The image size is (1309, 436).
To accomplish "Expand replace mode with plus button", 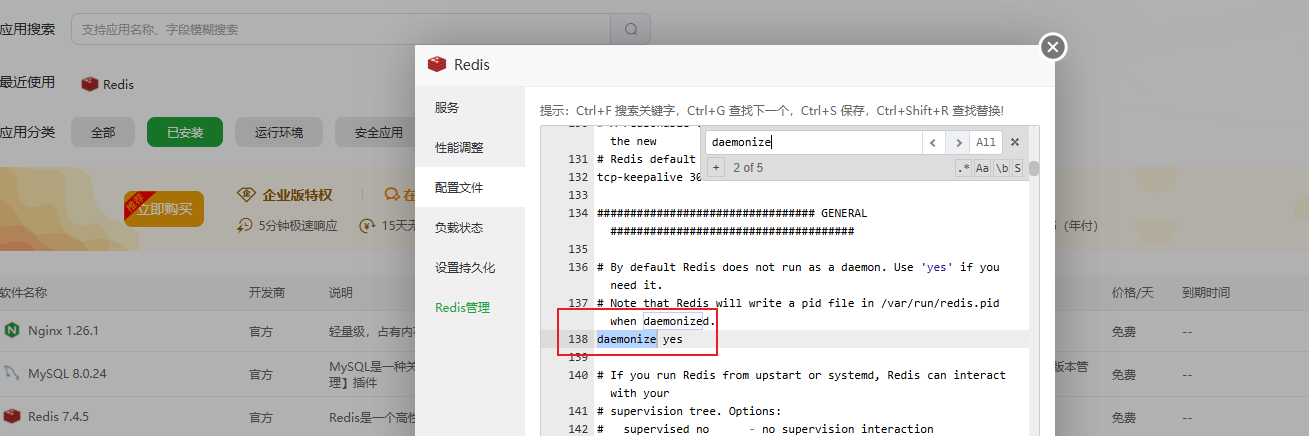I will tap(716, 167).
